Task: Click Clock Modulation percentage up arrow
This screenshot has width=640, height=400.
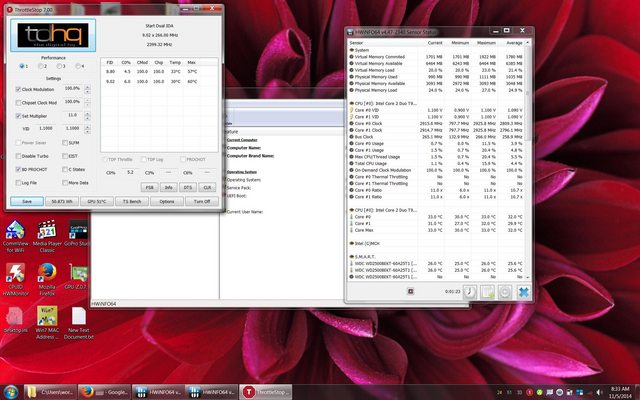Action: coord(87,87)
